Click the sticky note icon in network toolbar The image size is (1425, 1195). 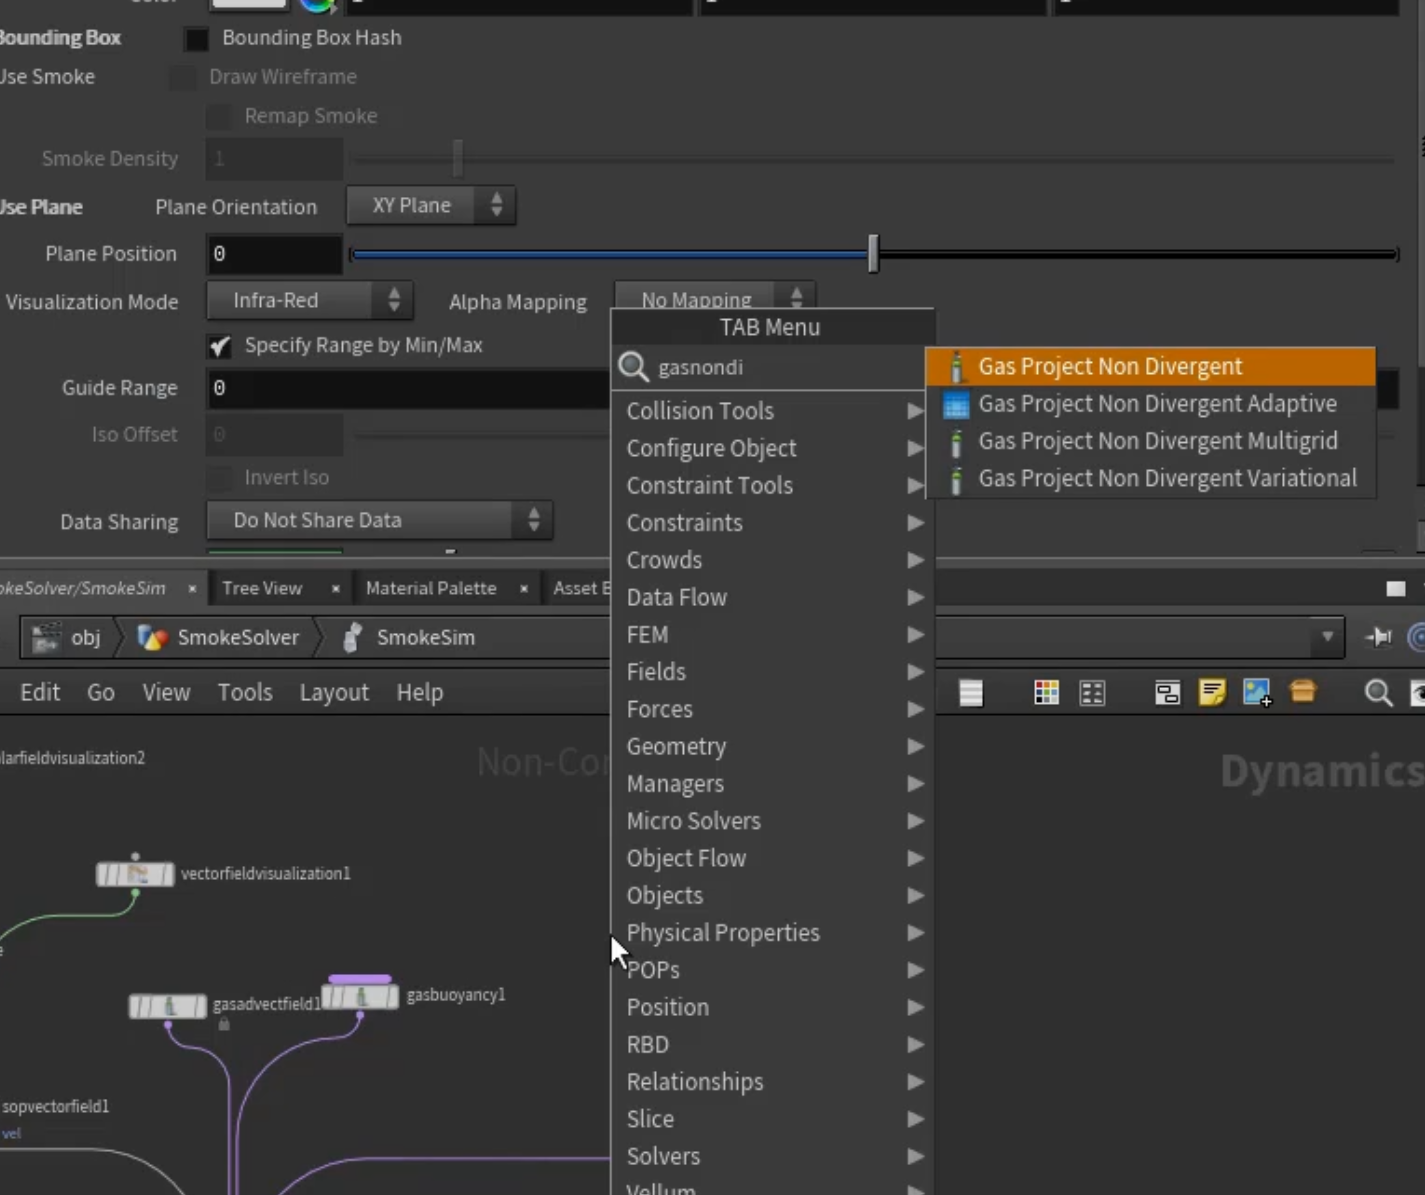(x=1212, y=692)
